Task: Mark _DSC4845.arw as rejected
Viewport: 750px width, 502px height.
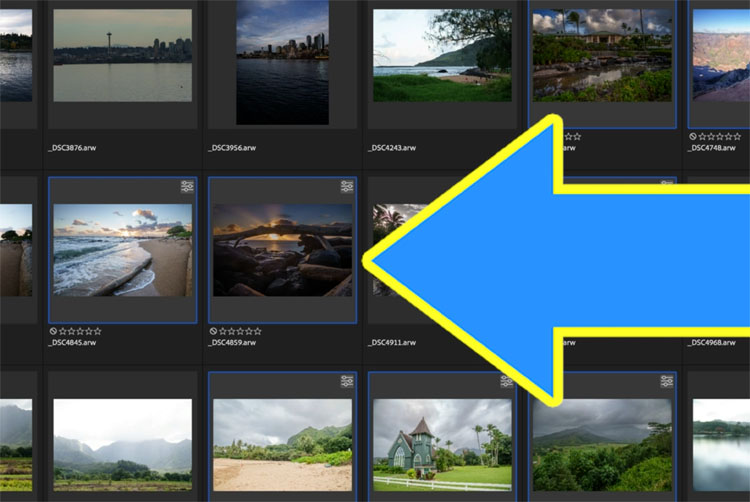Action: [x=53, y=331]
